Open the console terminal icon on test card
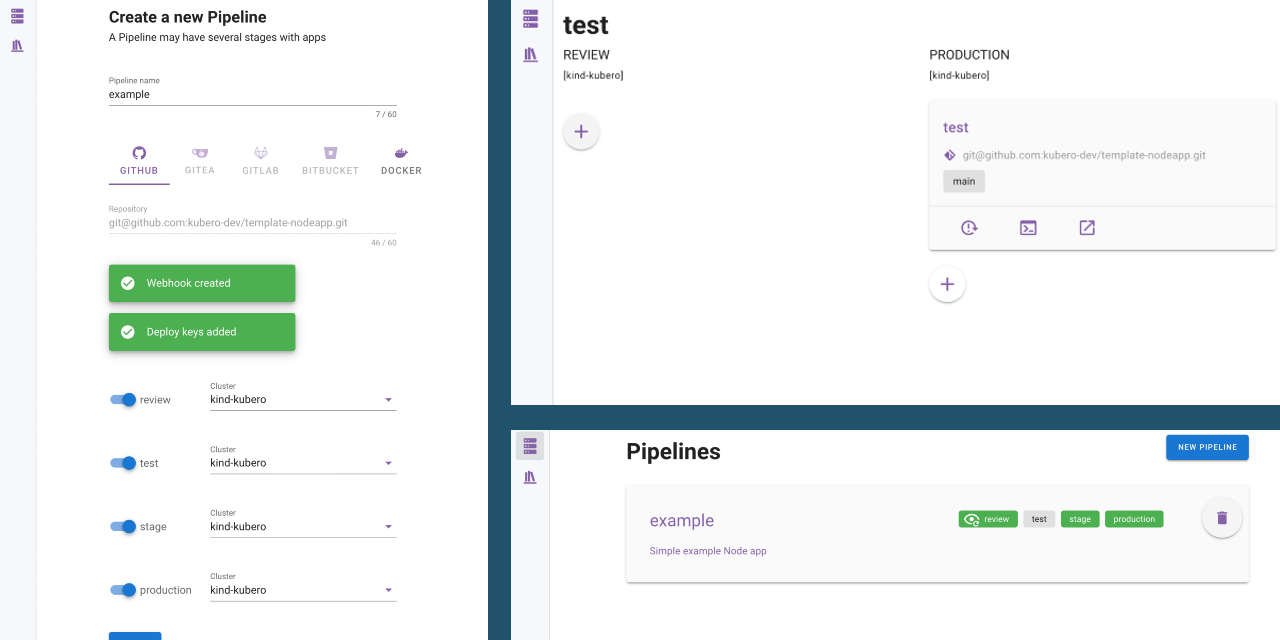The width and height of the screenshot is (1280, 640). [x=1028, y=228]
